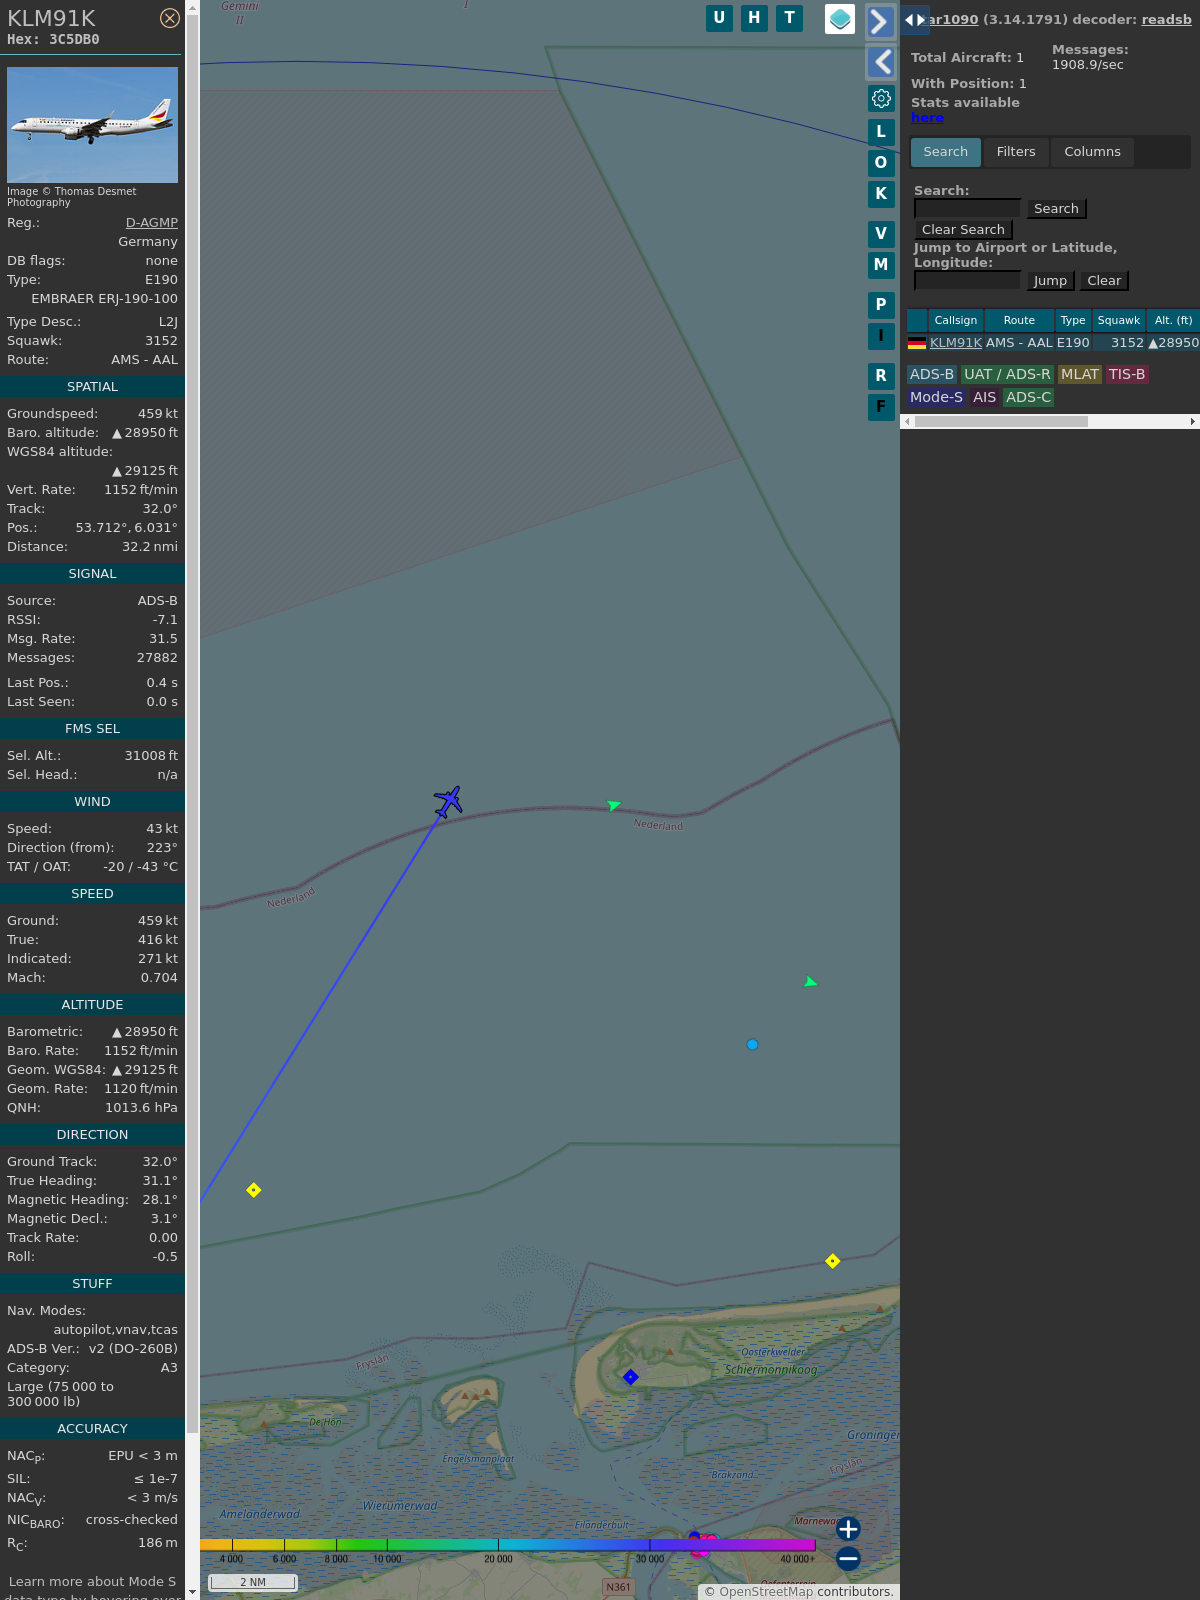Viewport: 1200px width, 1600px height.
Task: Toggle the UAT / ADS-R source legend
Action: pyautogui.click(x=1007, y=374)
